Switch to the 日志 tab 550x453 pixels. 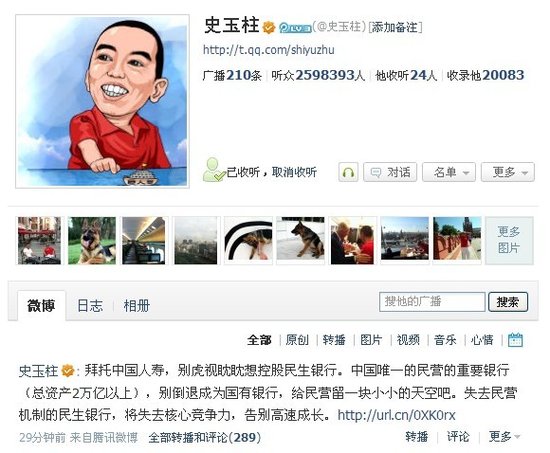(90, 306)
